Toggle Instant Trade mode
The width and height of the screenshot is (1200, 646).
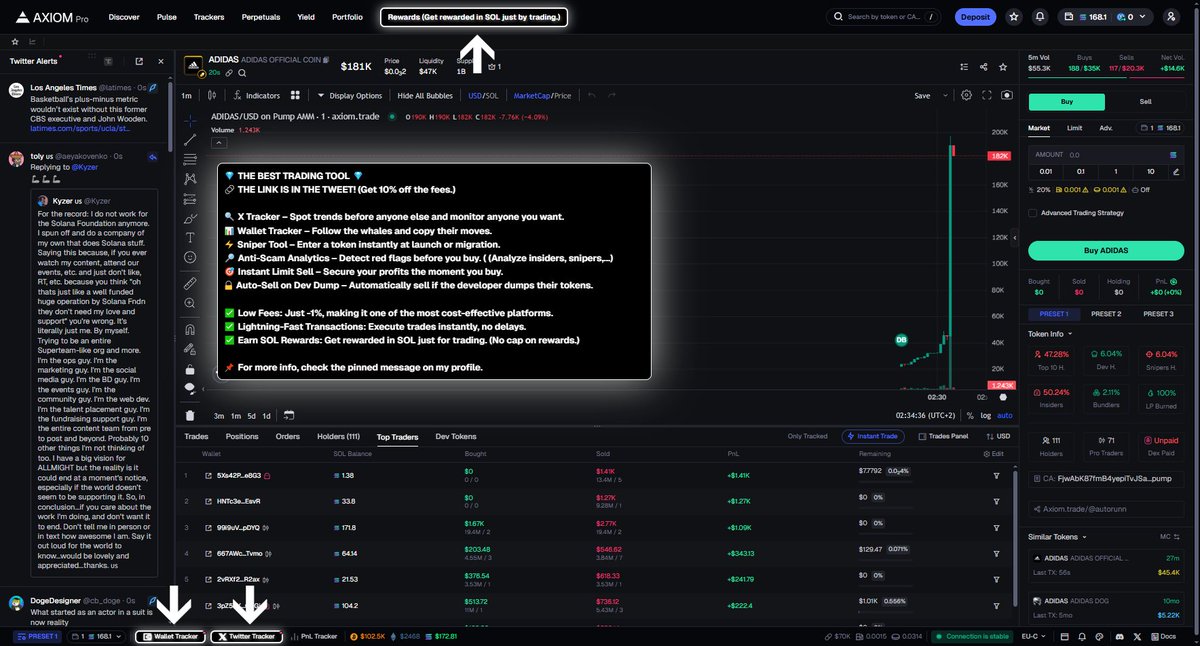875,436
